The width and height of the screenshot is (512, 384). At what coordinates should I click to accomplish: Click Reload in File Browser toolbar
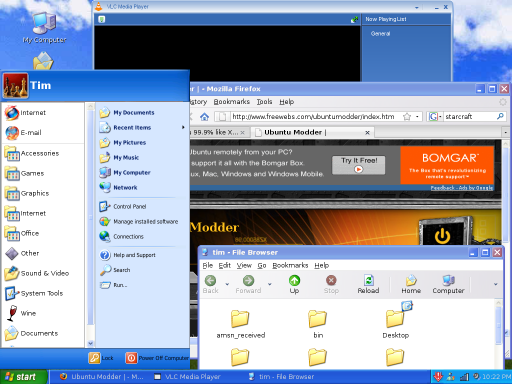click(x=368, y=284)
